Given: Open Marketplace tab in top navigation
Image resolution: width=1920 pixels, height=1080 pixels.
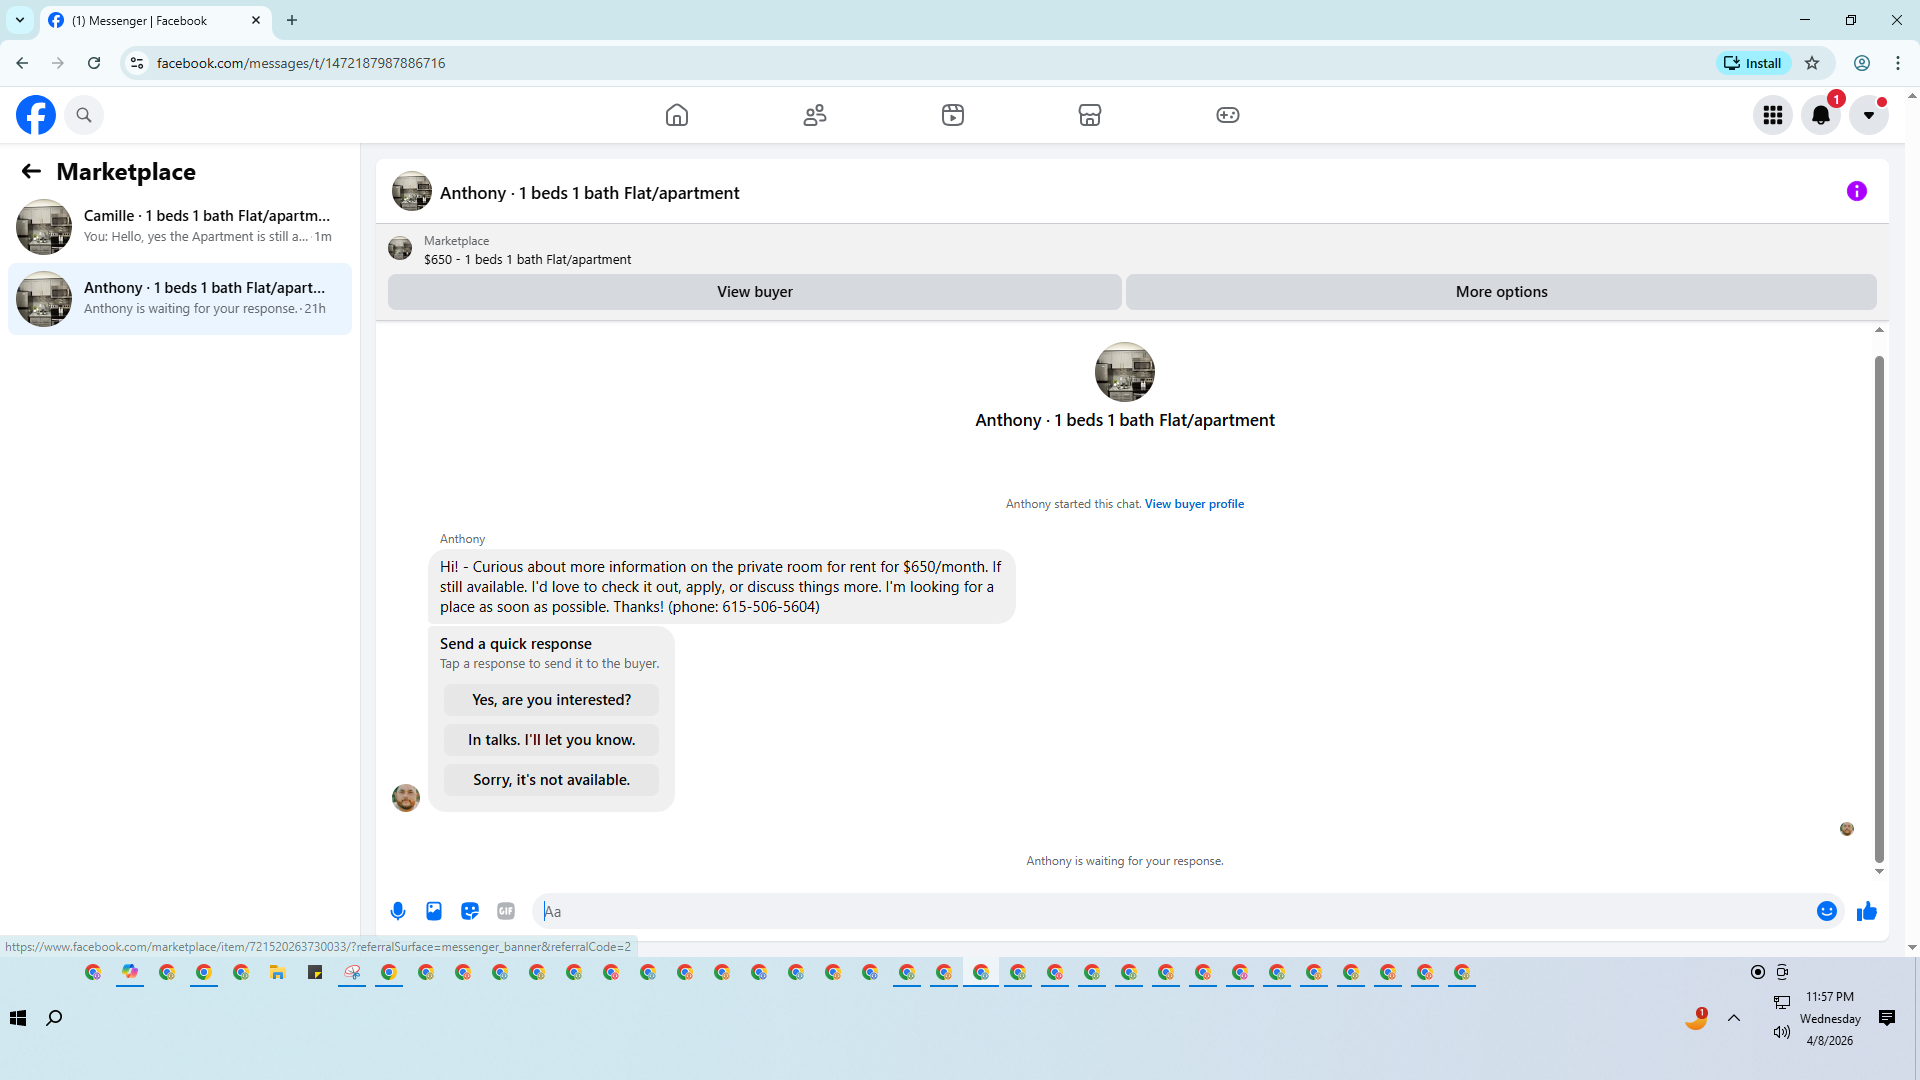Looking at the screenshot, I should coord(1090,115).
